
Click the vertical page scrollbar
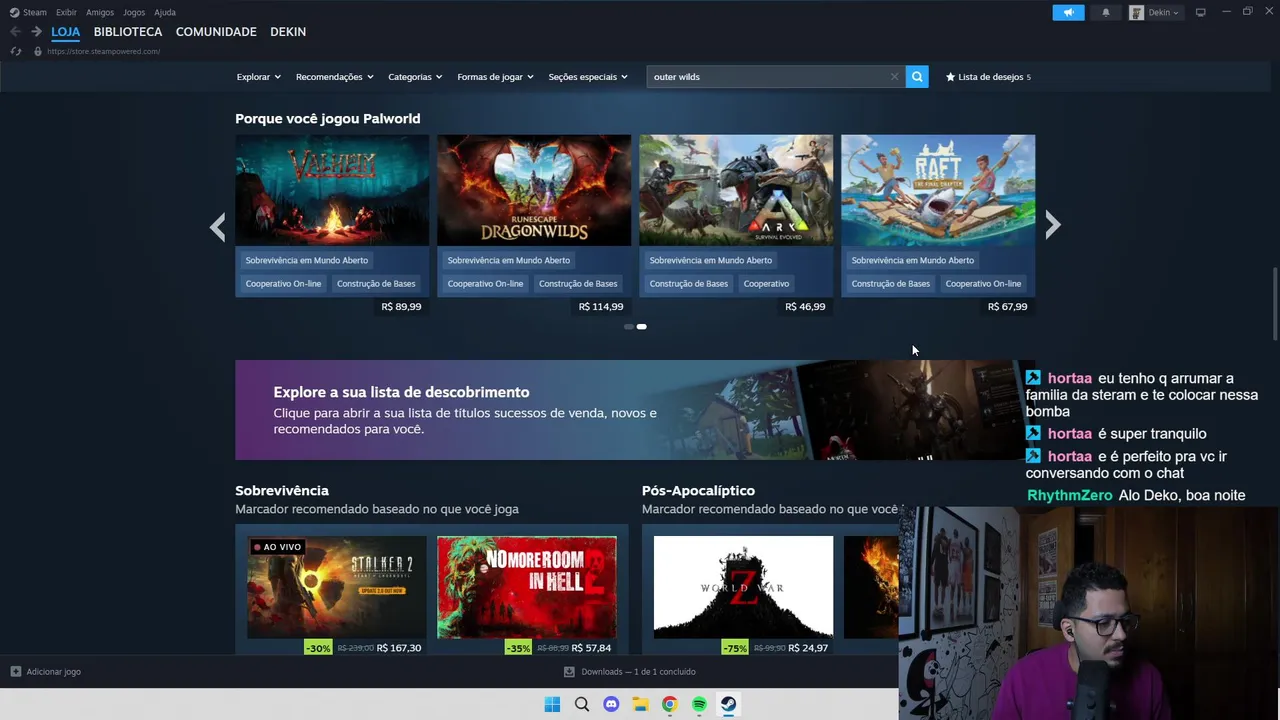pos(1274,304)
